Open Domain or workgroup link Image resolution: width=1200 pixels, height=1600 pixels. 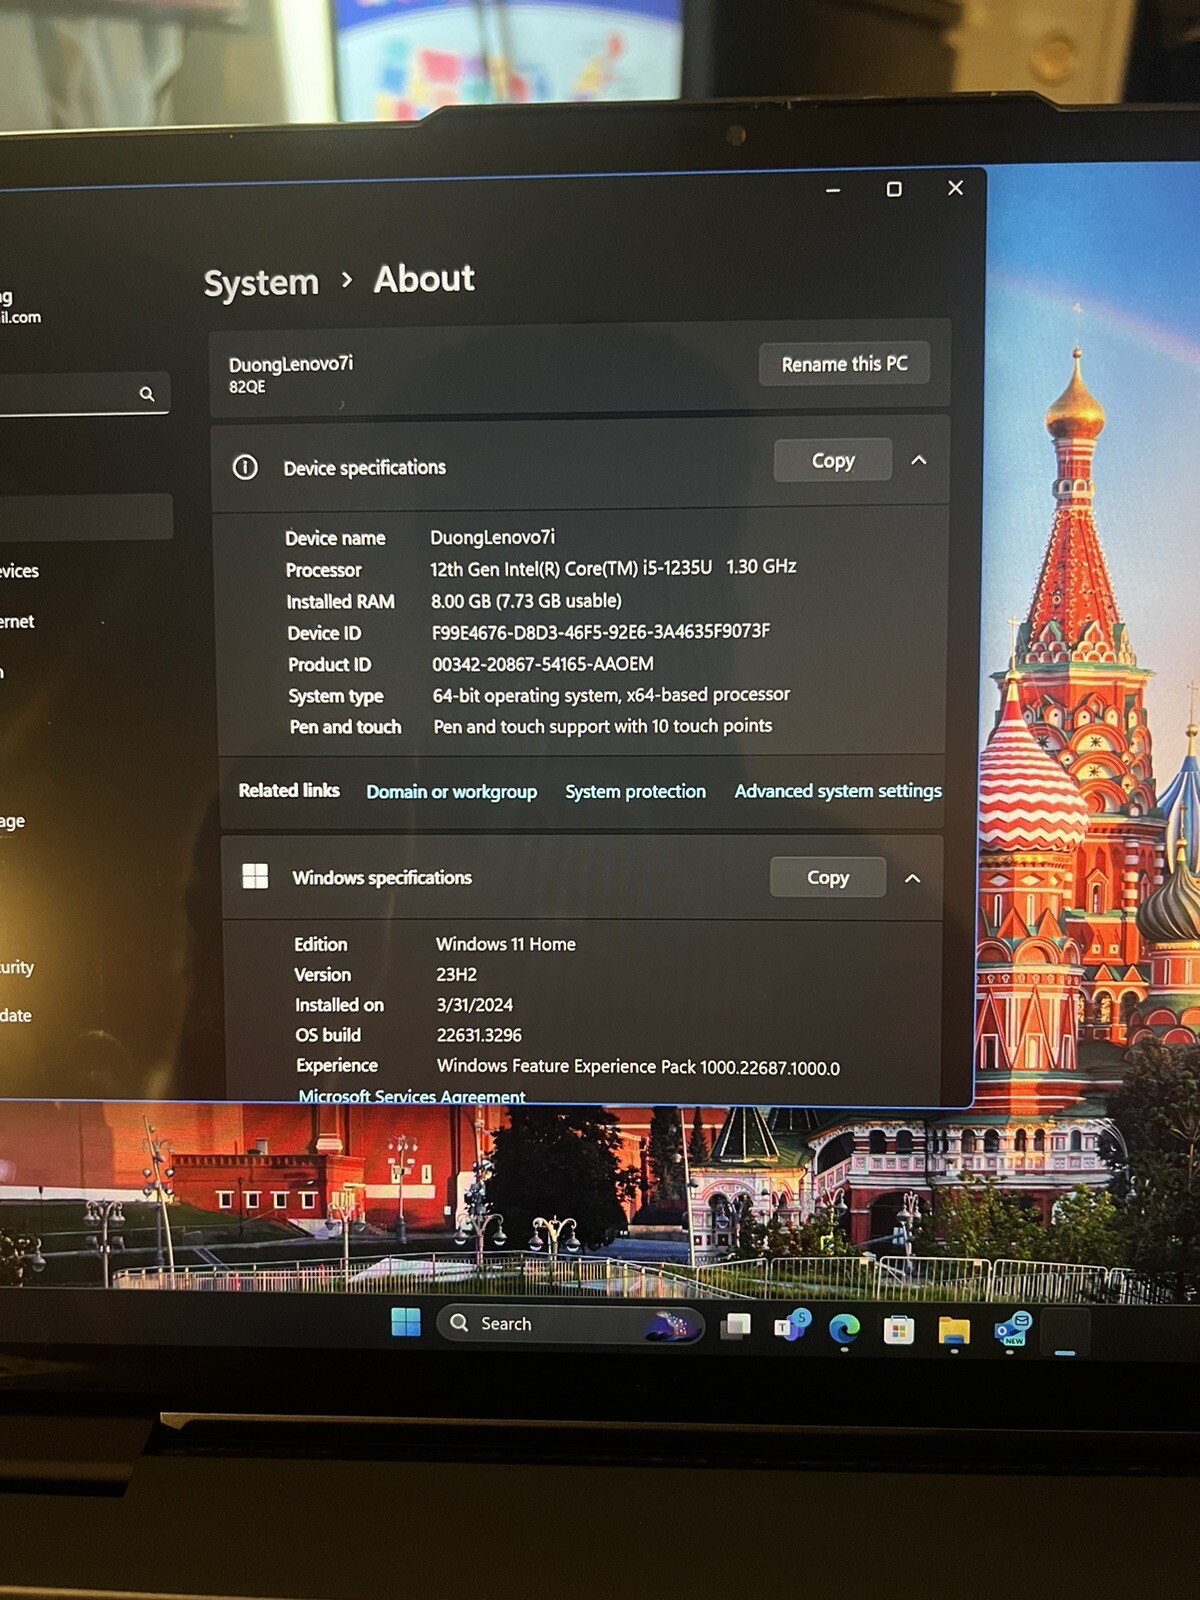pos(451,791)
